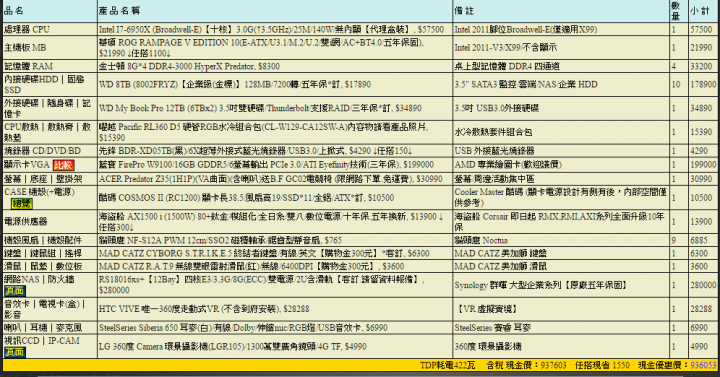Click the 機殼風扇 category cell
The width and height of the screenshot is (720, 377).
click(x=50, y=240)
